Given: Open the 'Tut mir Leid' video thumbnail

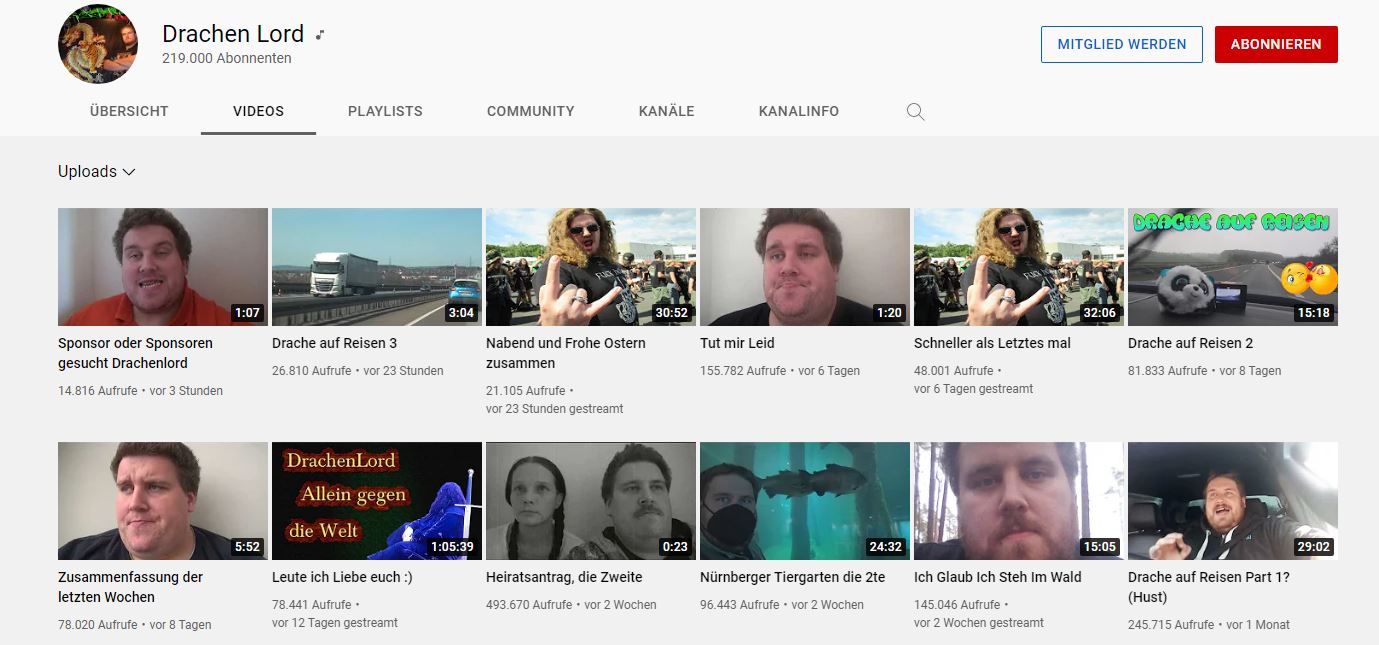Looking at the screenshot, I should click(x=805, y=267).
